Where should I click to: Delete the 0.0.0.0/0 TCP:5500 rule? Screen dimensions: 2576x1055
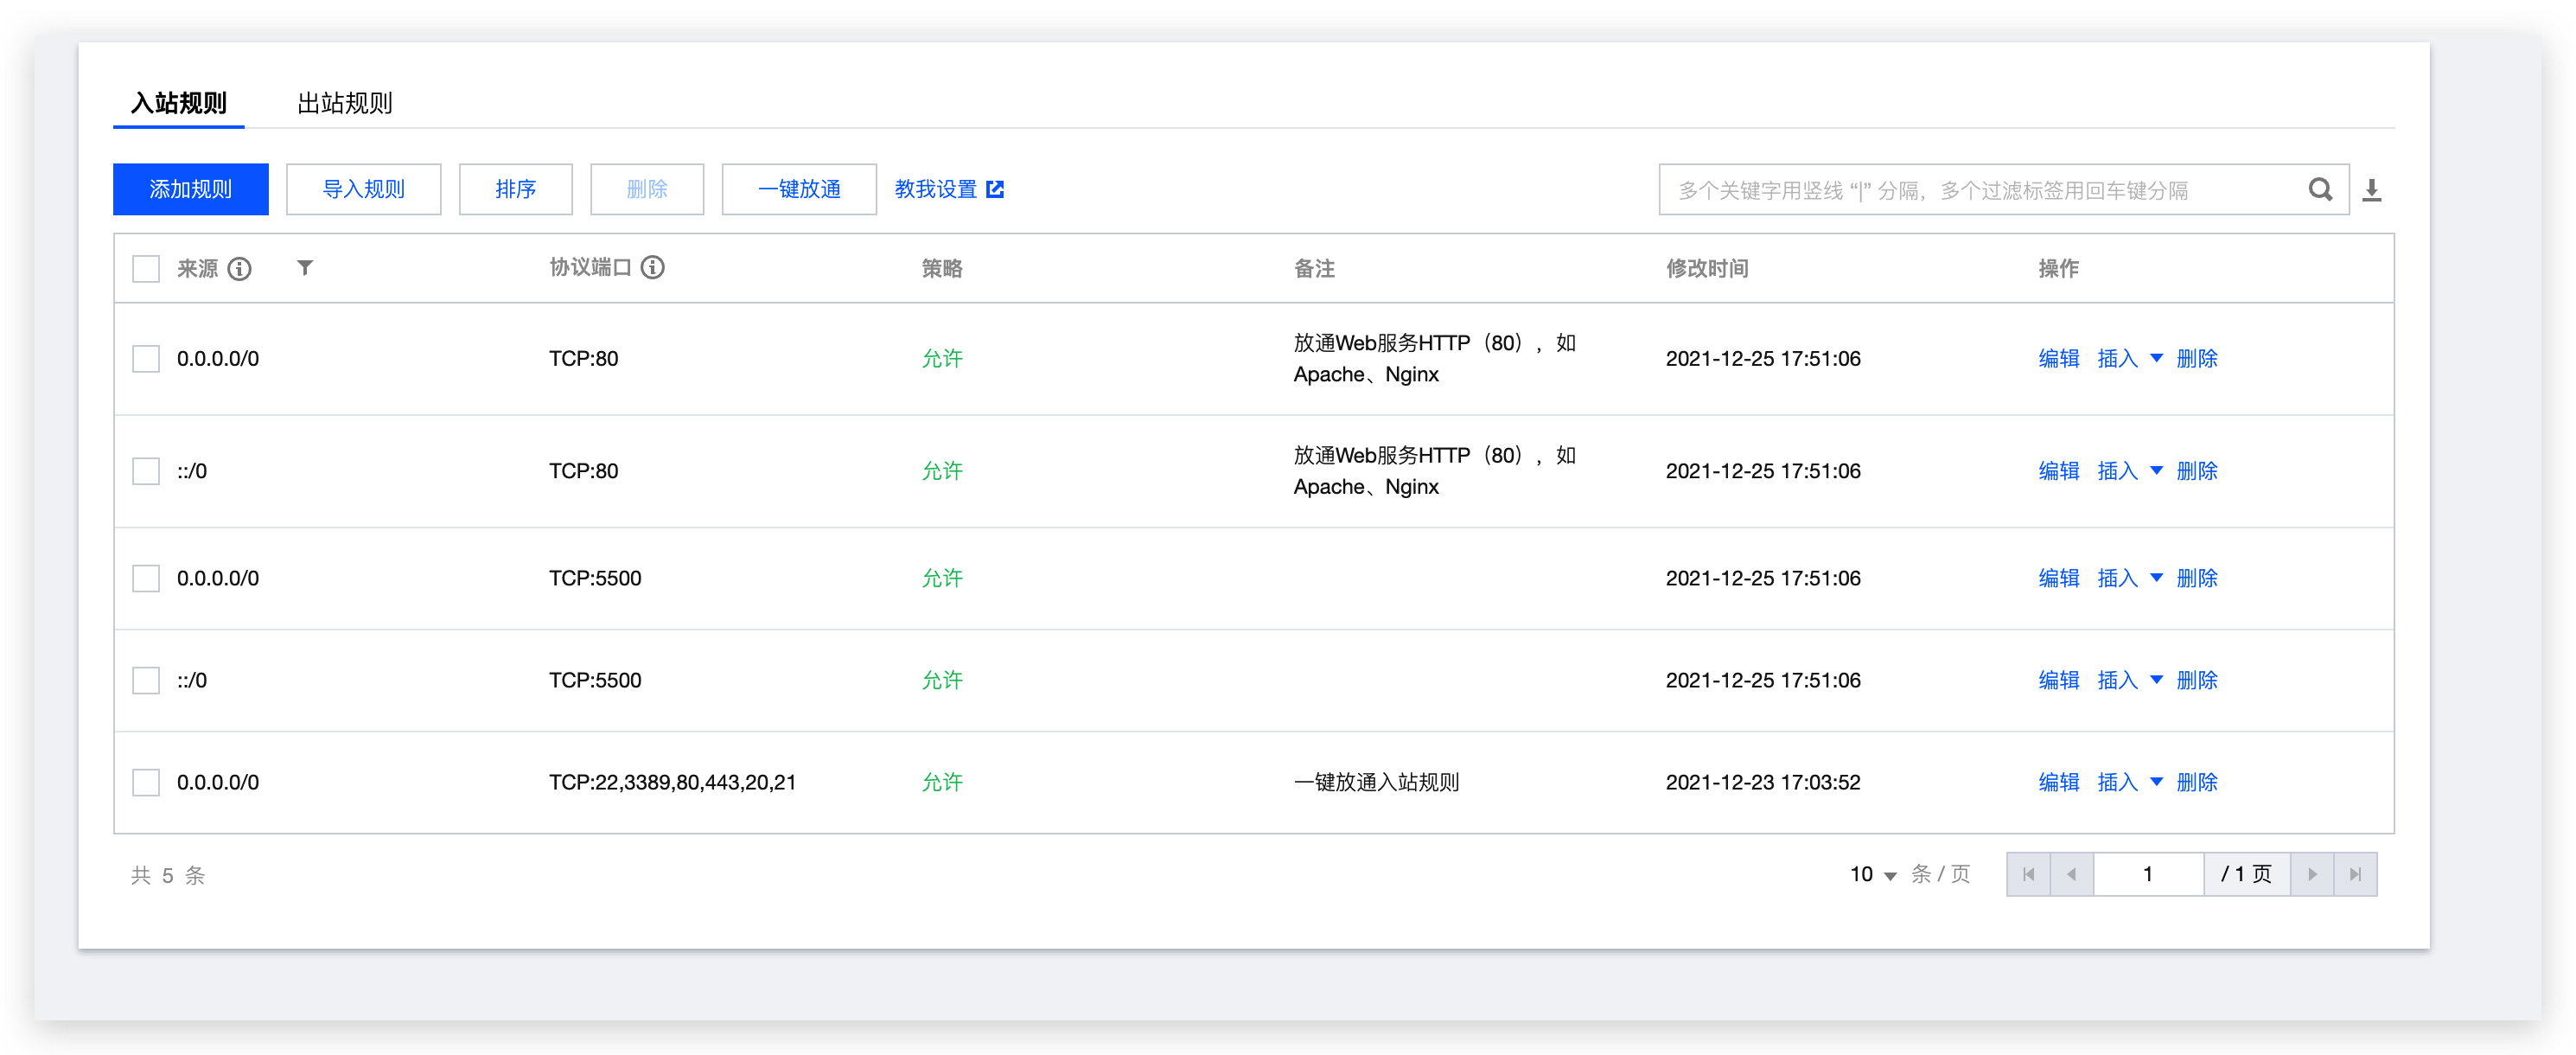pos(2197,578)
